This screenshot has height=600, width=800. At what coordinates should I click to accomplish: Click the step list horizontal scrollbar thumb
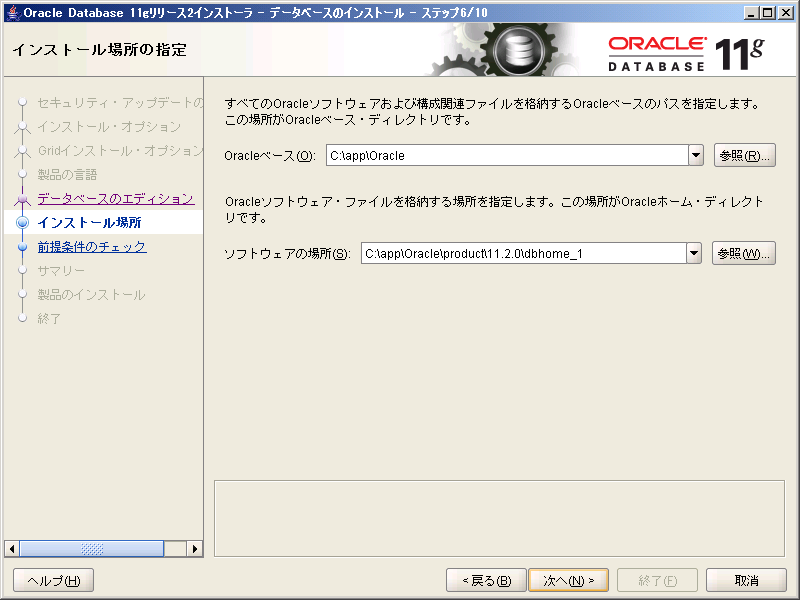tap(92, 549)
